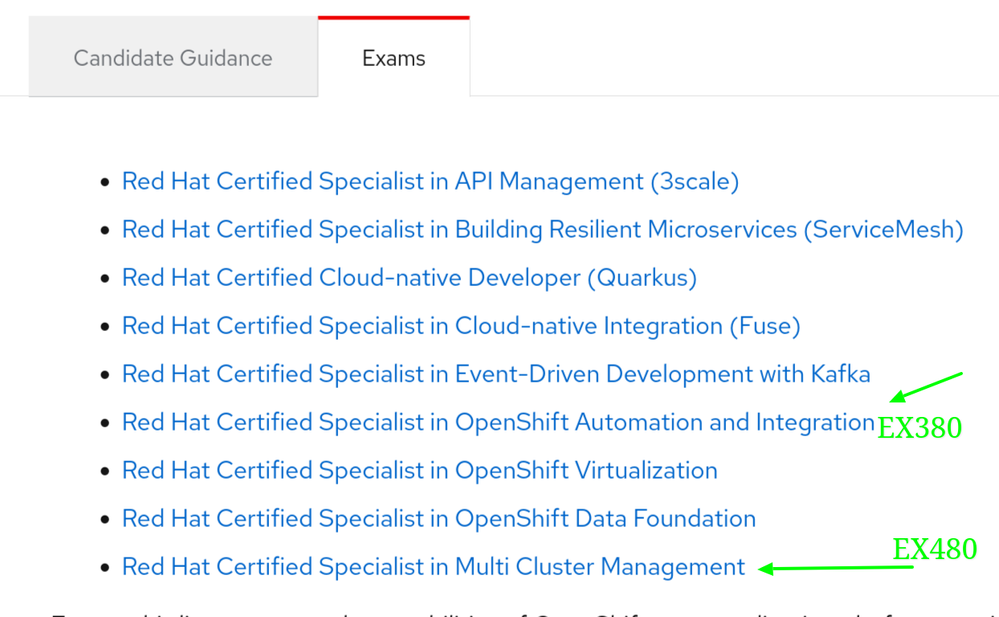This screenshot has width=999, height=617.
Task: Follow the Event-Driven Development with Kafka link
Action: [x=496, y=374]
